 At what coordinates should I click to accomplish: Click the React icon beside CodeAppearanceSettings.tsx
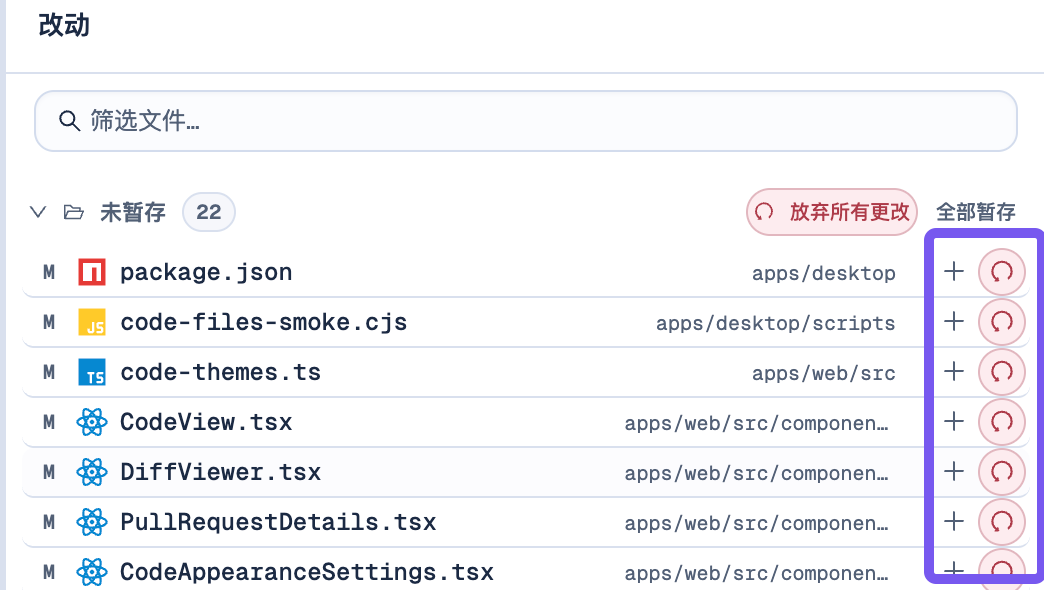pos(92,571)
